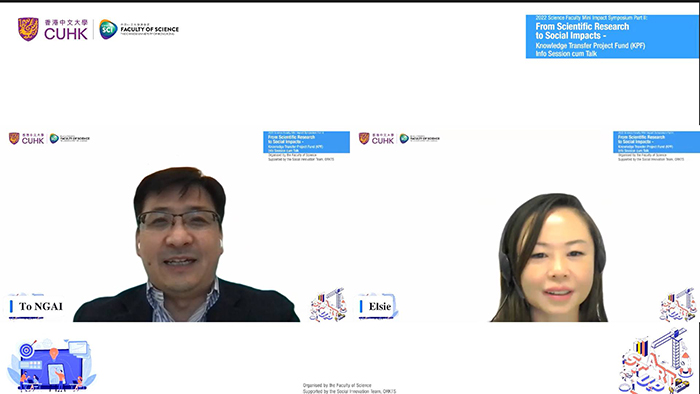Select Elsie's video feed

(525, 226)
